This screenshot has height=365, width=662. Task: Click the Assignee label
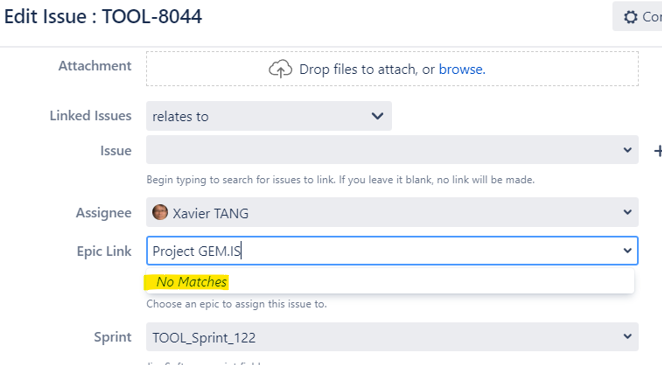(104, 213)
